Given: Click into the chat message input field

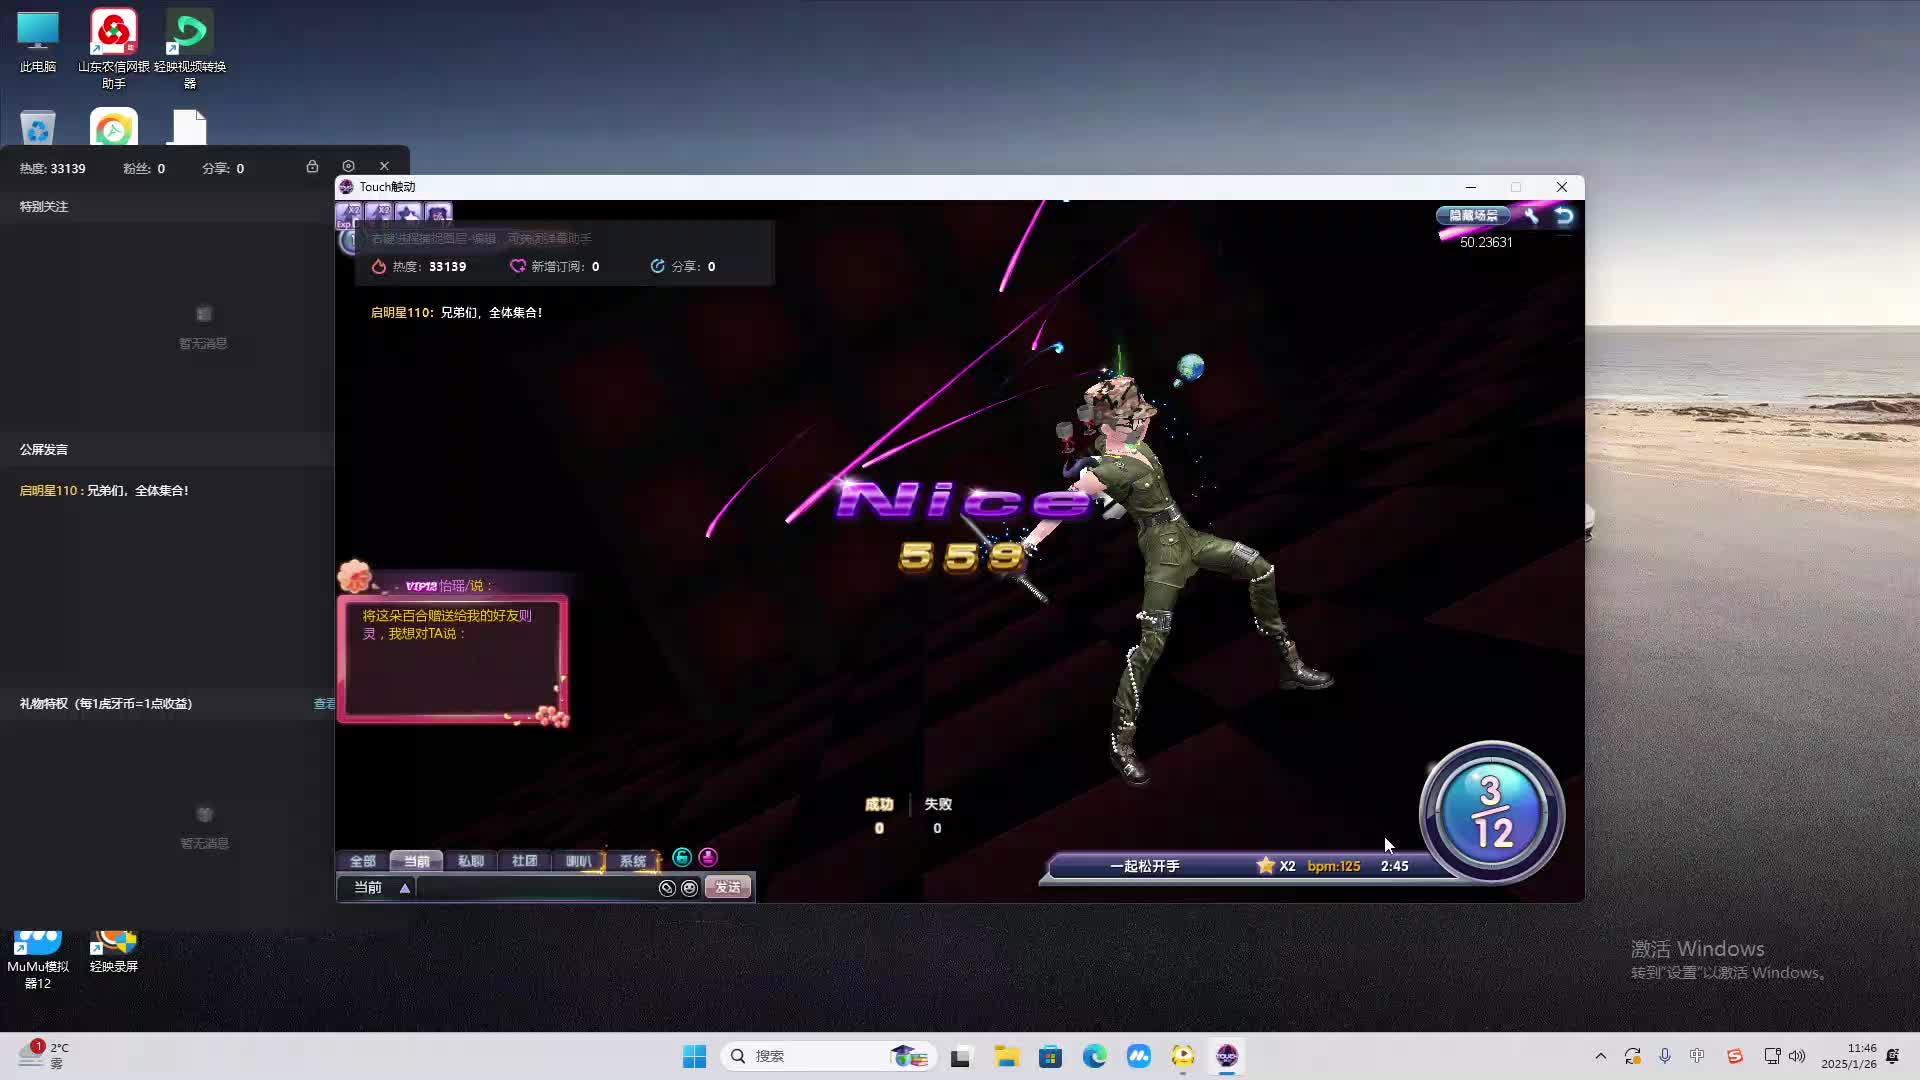Looking at the screenshot, I should coord(535,888).
